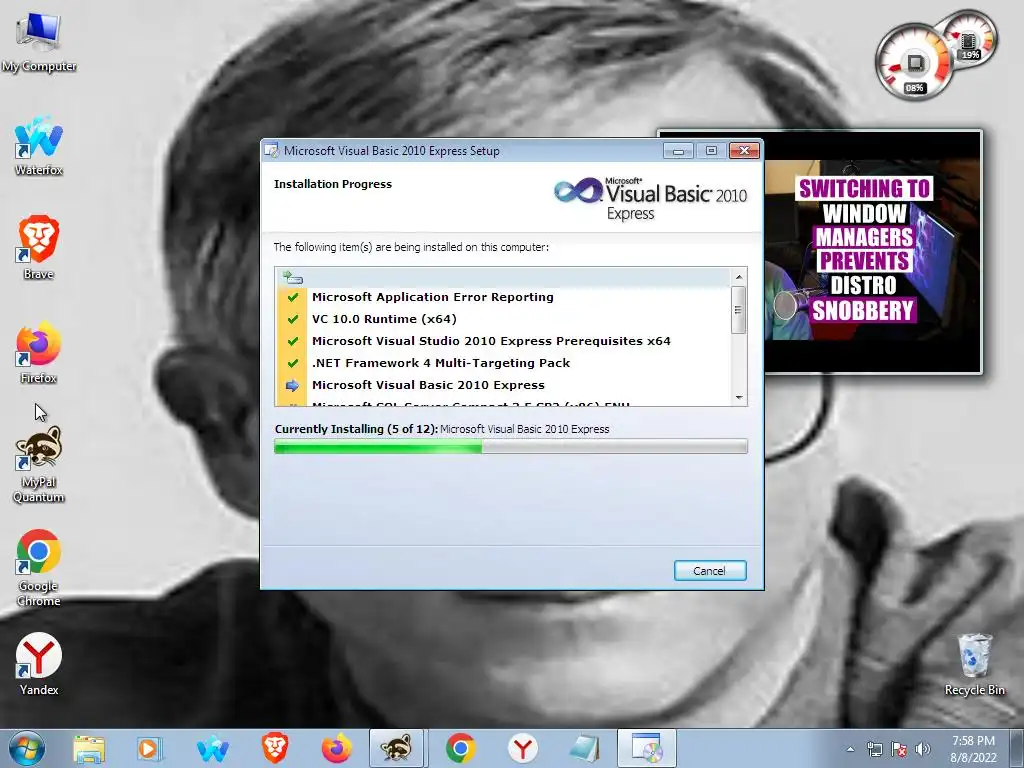Screen dimensions: 1024x768
Task: Launch Windows Media Player from taskbar
Action: pyautogui.click(x=149, y=749)
